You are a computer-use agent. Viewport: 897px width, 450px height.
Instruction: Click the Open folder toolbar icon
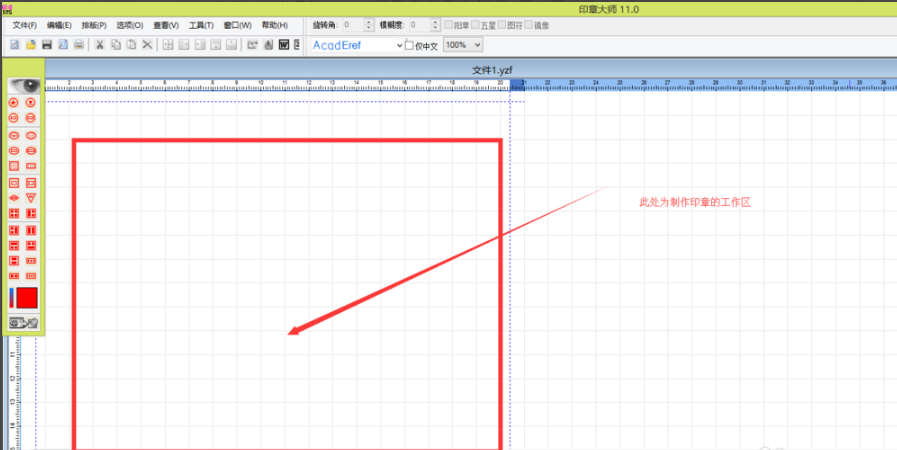point(31,45)
